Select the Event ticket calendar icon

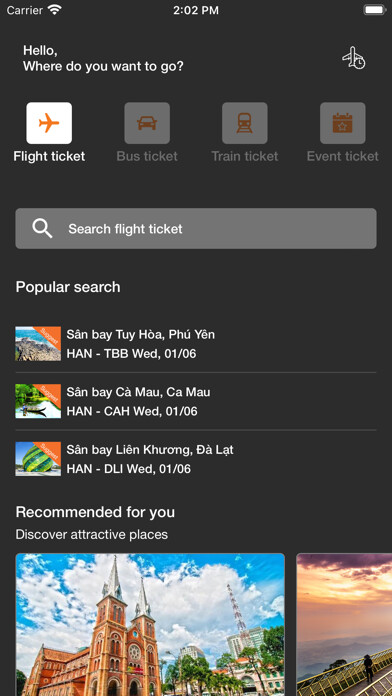coord(343,123)
